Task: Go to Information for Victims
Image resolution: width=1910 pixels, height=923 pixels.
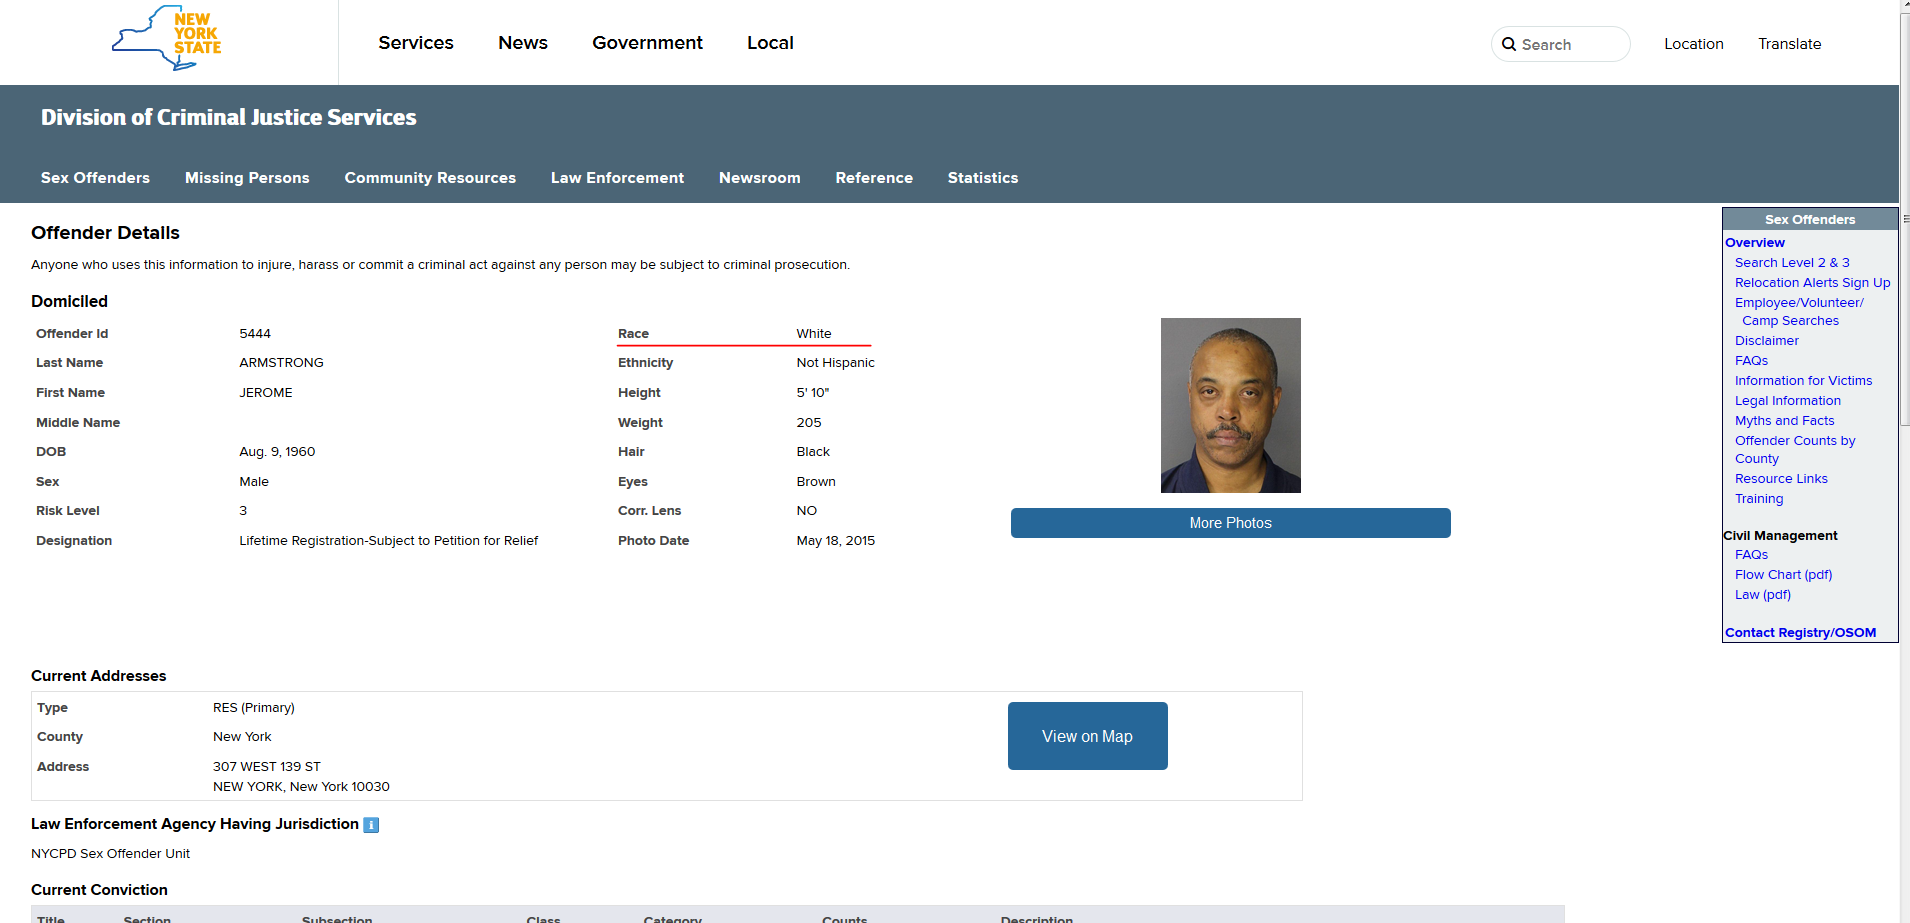Action: pyautogui.click(x=1803, y=381)
